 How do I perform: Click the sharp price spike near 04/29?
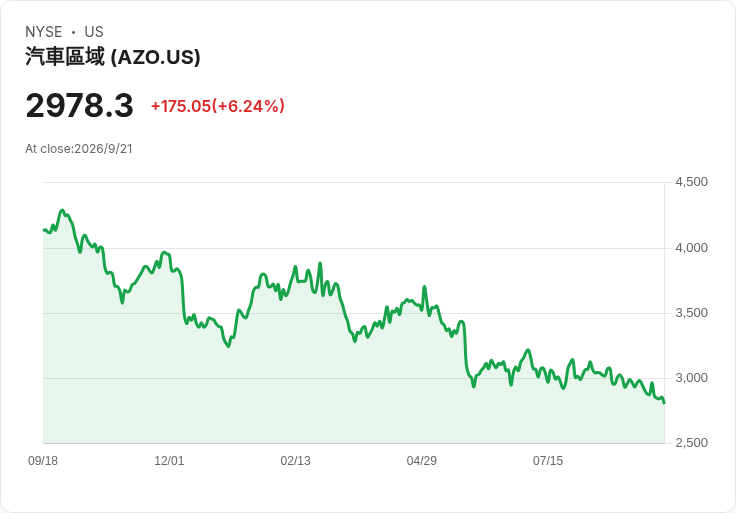[424, 286]
